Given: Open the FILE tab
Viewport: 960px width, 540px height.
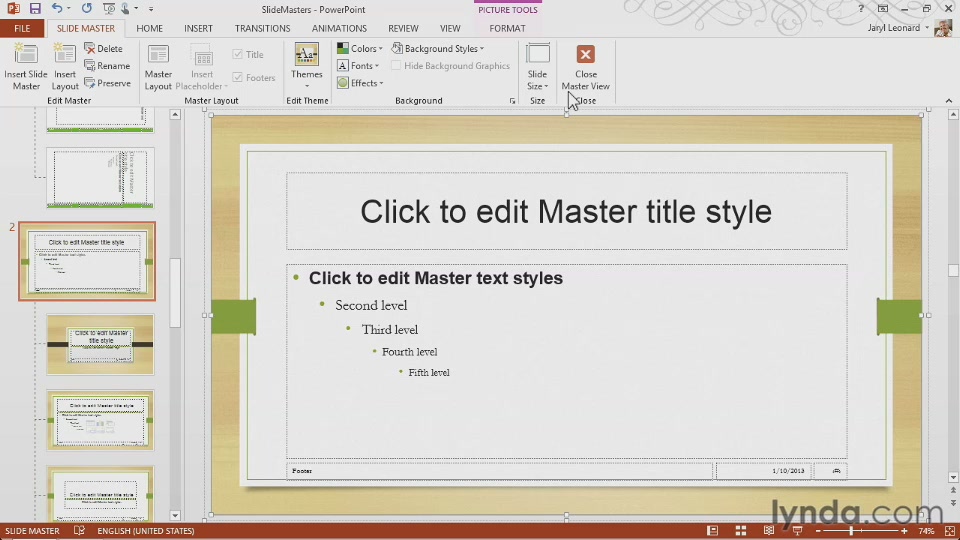Looking at the screenshot, I should click(22, 28).
